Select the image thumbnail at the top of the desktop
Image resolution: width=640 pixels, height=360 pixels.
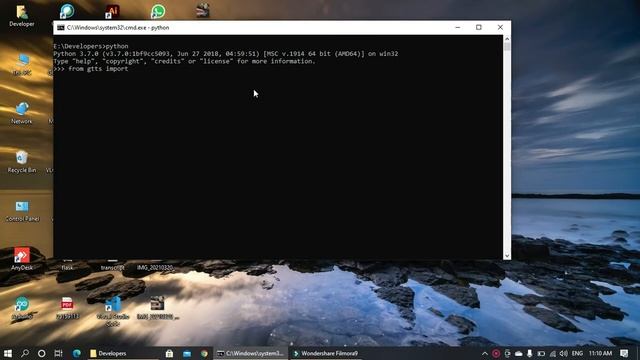click(x=202, y=11)
